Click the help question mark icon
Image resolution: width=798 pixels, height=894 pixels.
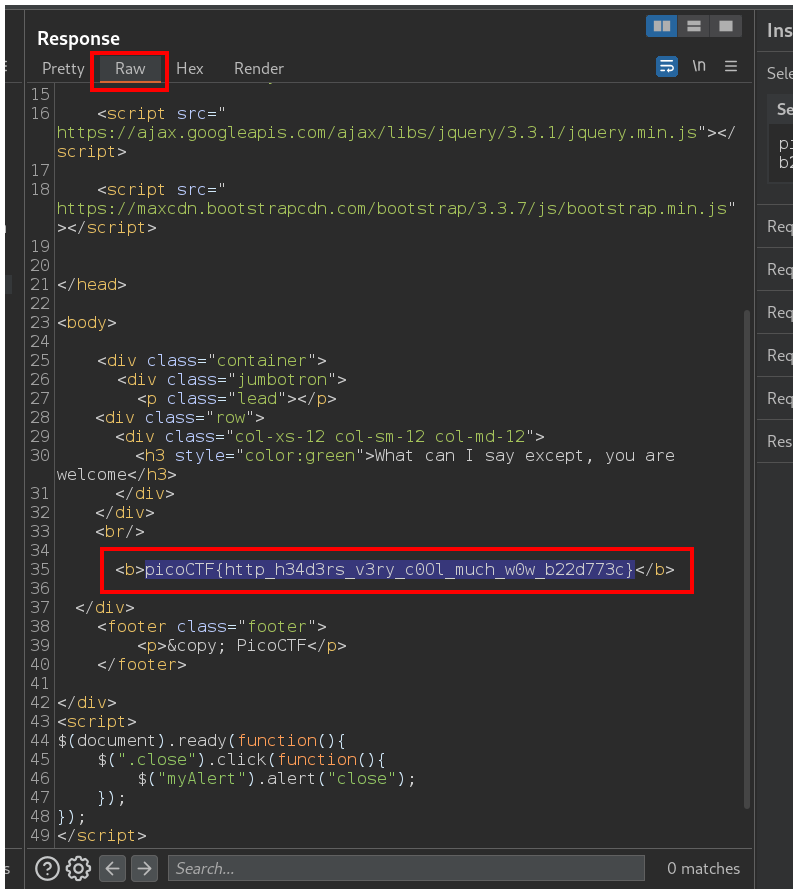tap(47, 868)
